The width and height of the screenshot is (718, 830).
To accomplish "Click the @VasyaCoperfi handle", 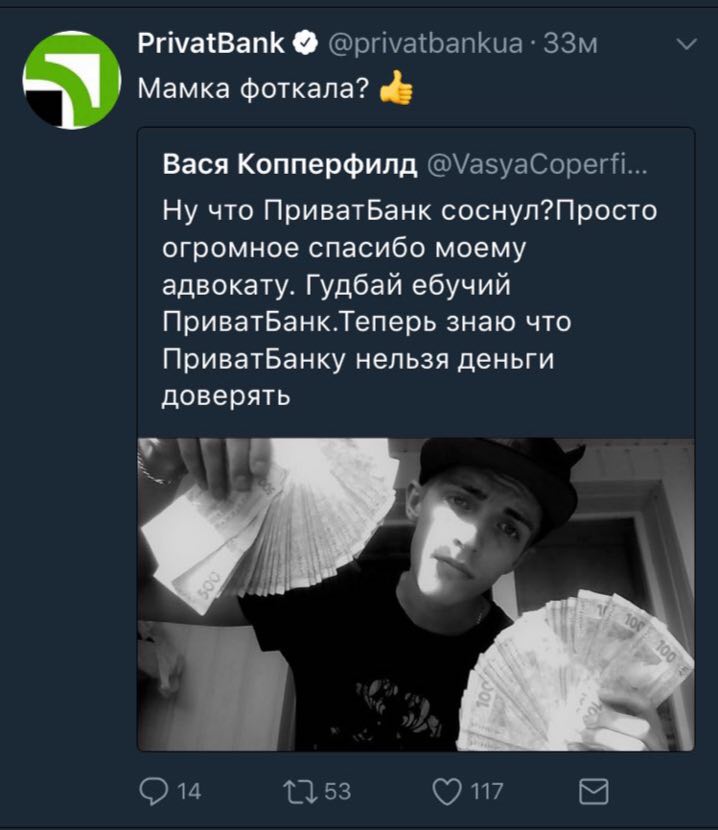I will coord(536,165).
